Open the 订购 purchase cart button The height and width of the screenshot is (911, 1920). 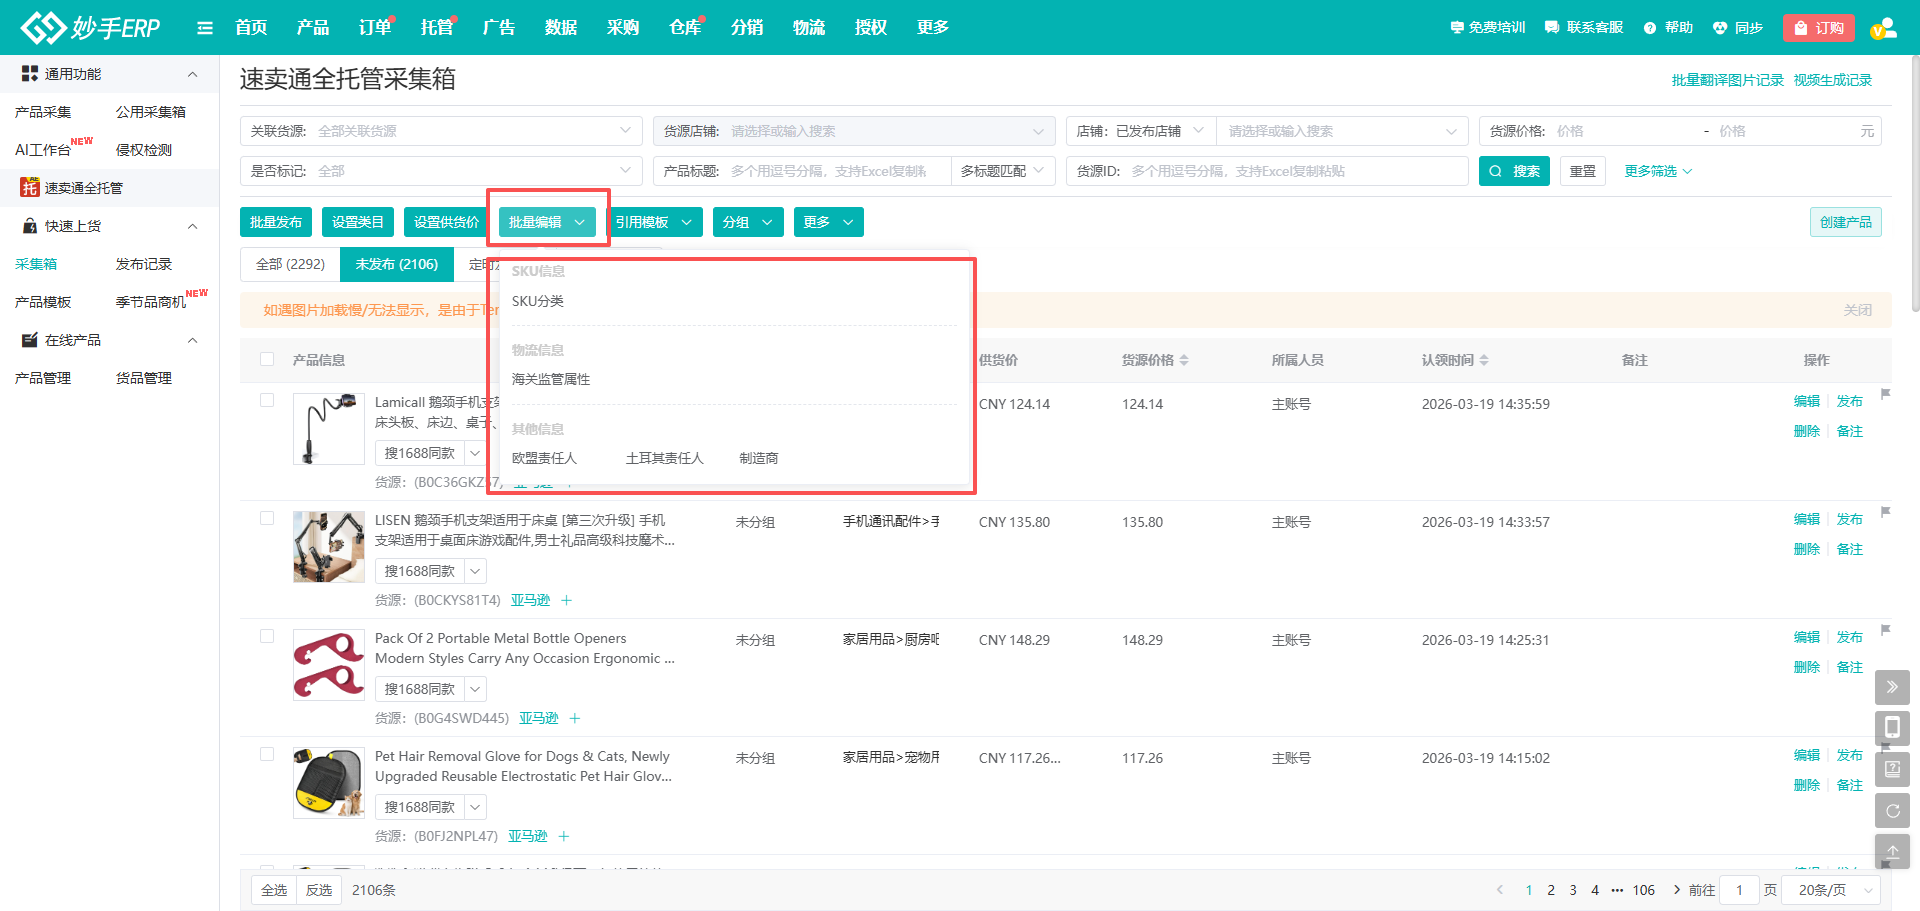(x=1819, y=27)
